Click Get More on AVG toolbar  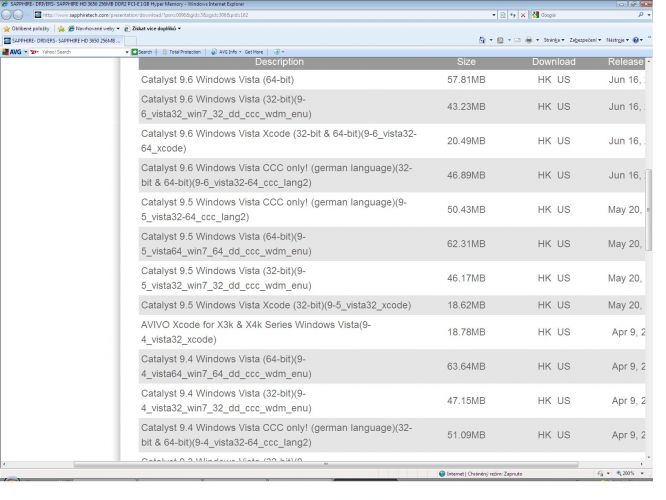point(254,52)
